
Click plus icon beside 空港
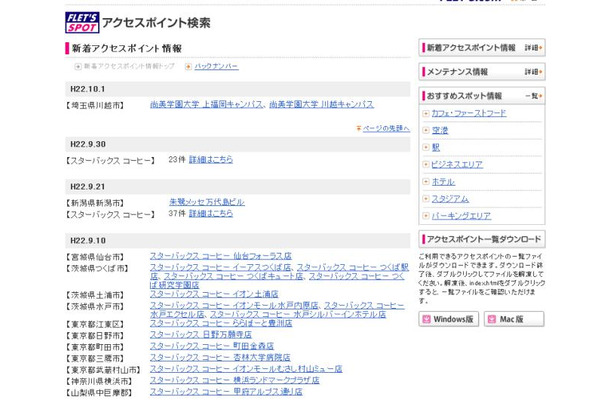(426, 130)
